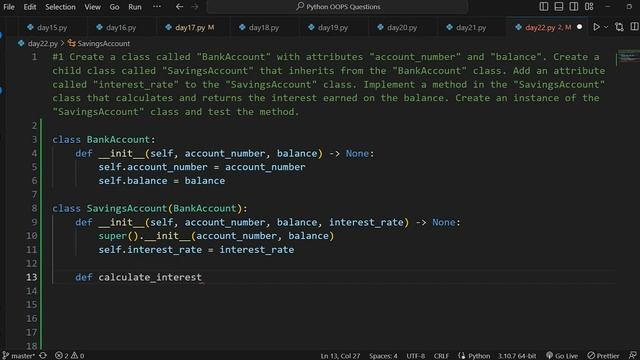This screenshot has height=360, width=640.
Task: Click SavingsAccount in the breadcrumb
Action: click(x=103, y=43)
